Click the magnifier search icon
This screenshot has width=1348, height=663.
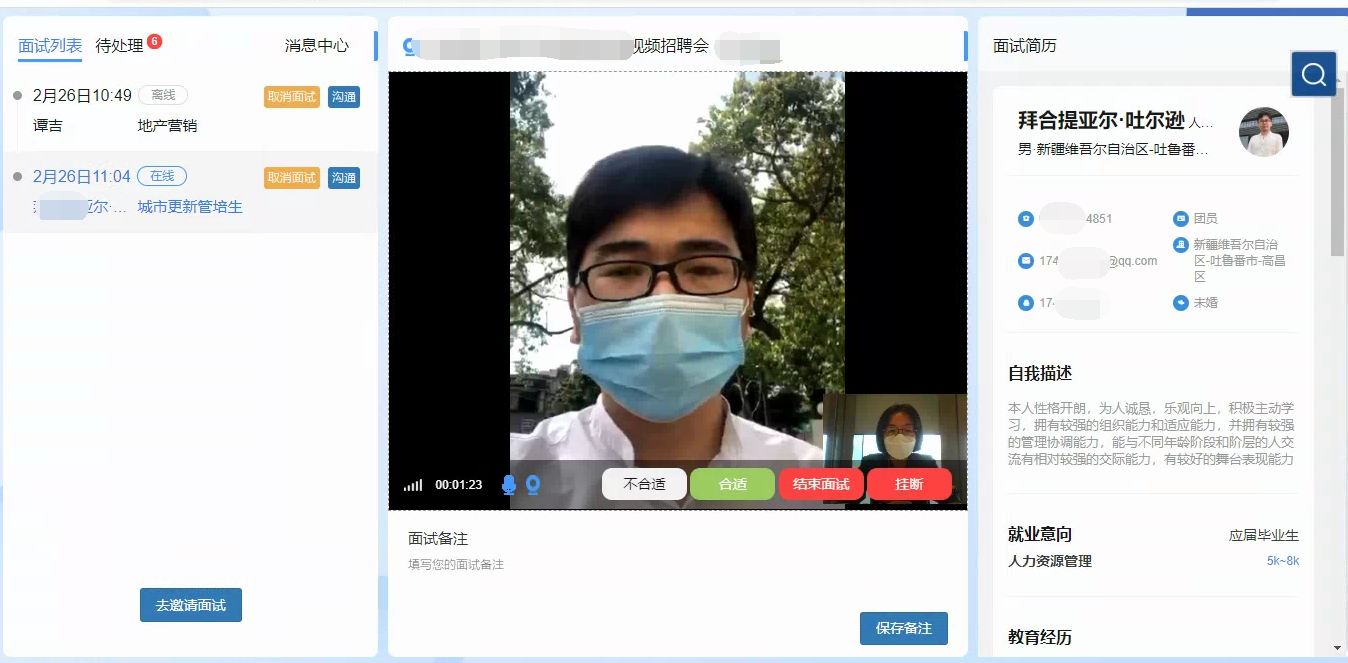coord(1313,74)
